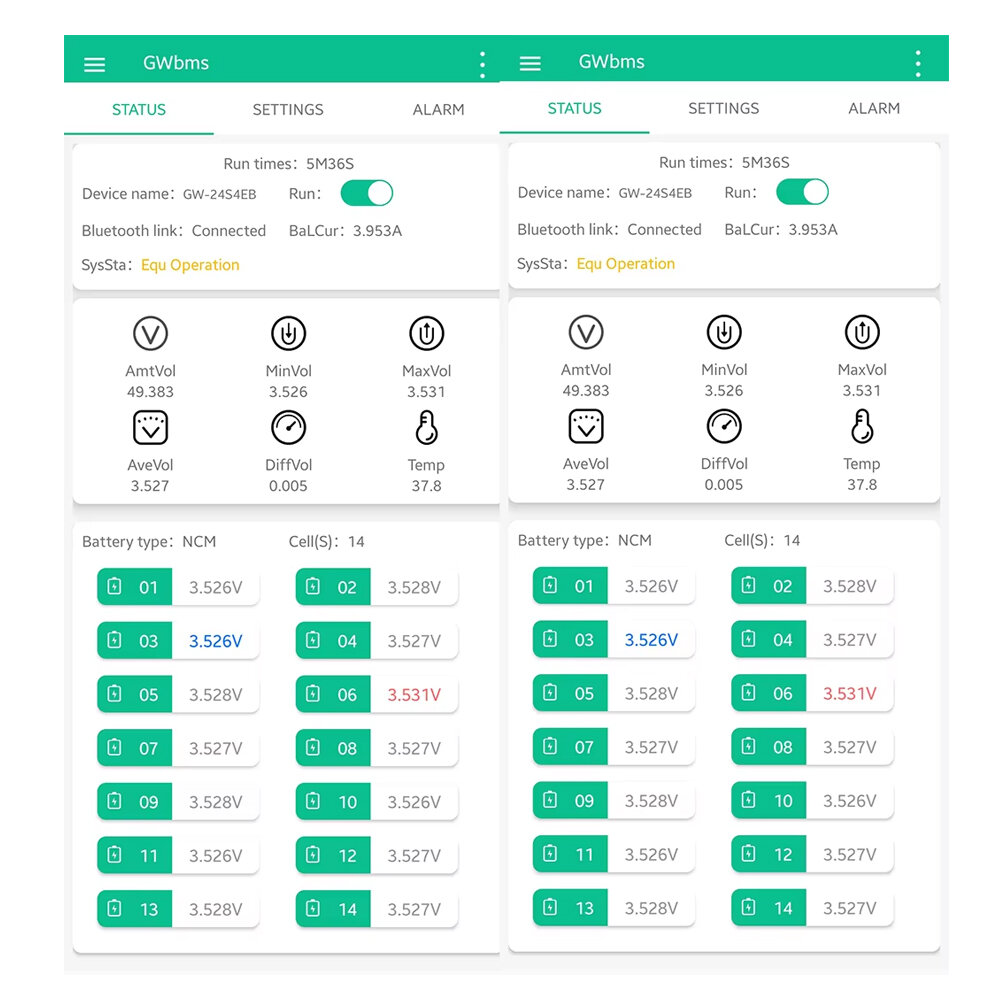1000x1000 pixels.
Task: Select cell 06 red voltage 3.531V, left screen
Action: (414, 695)
